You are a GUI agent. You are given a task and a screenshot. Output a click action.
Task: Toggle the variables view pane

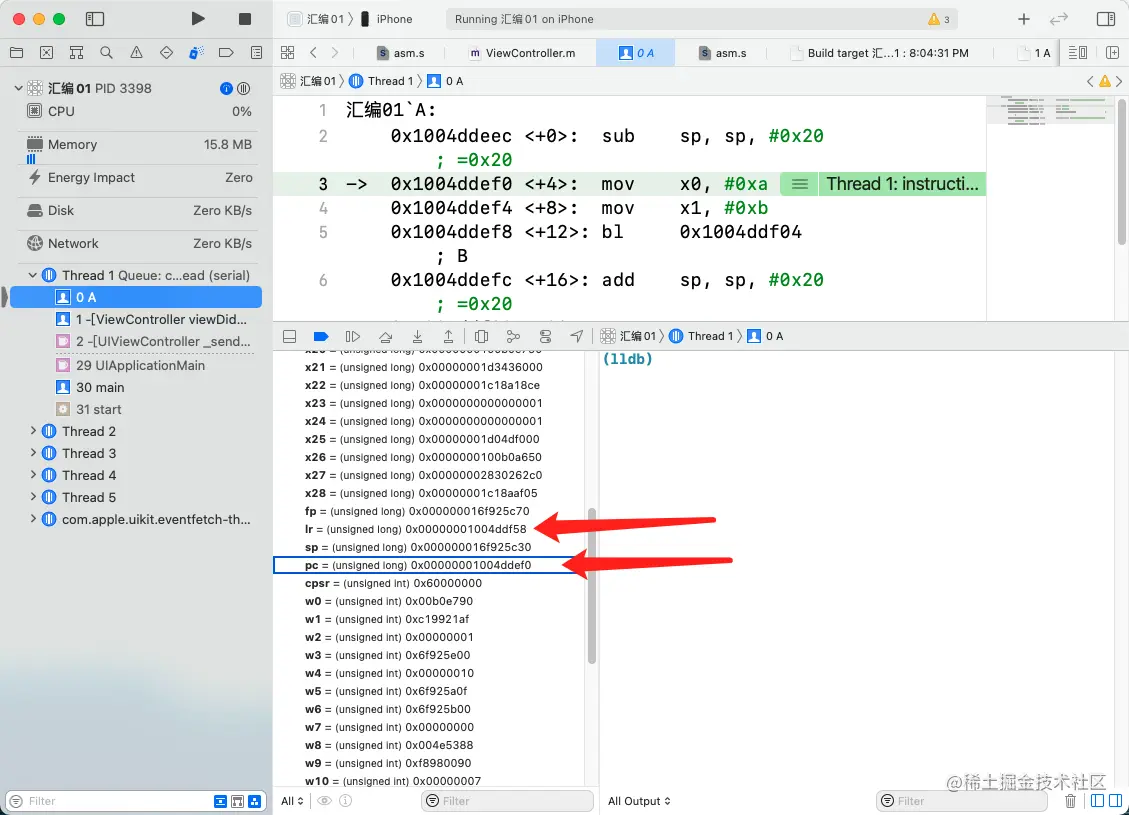pyautogui.click(x=1097, y=801)
